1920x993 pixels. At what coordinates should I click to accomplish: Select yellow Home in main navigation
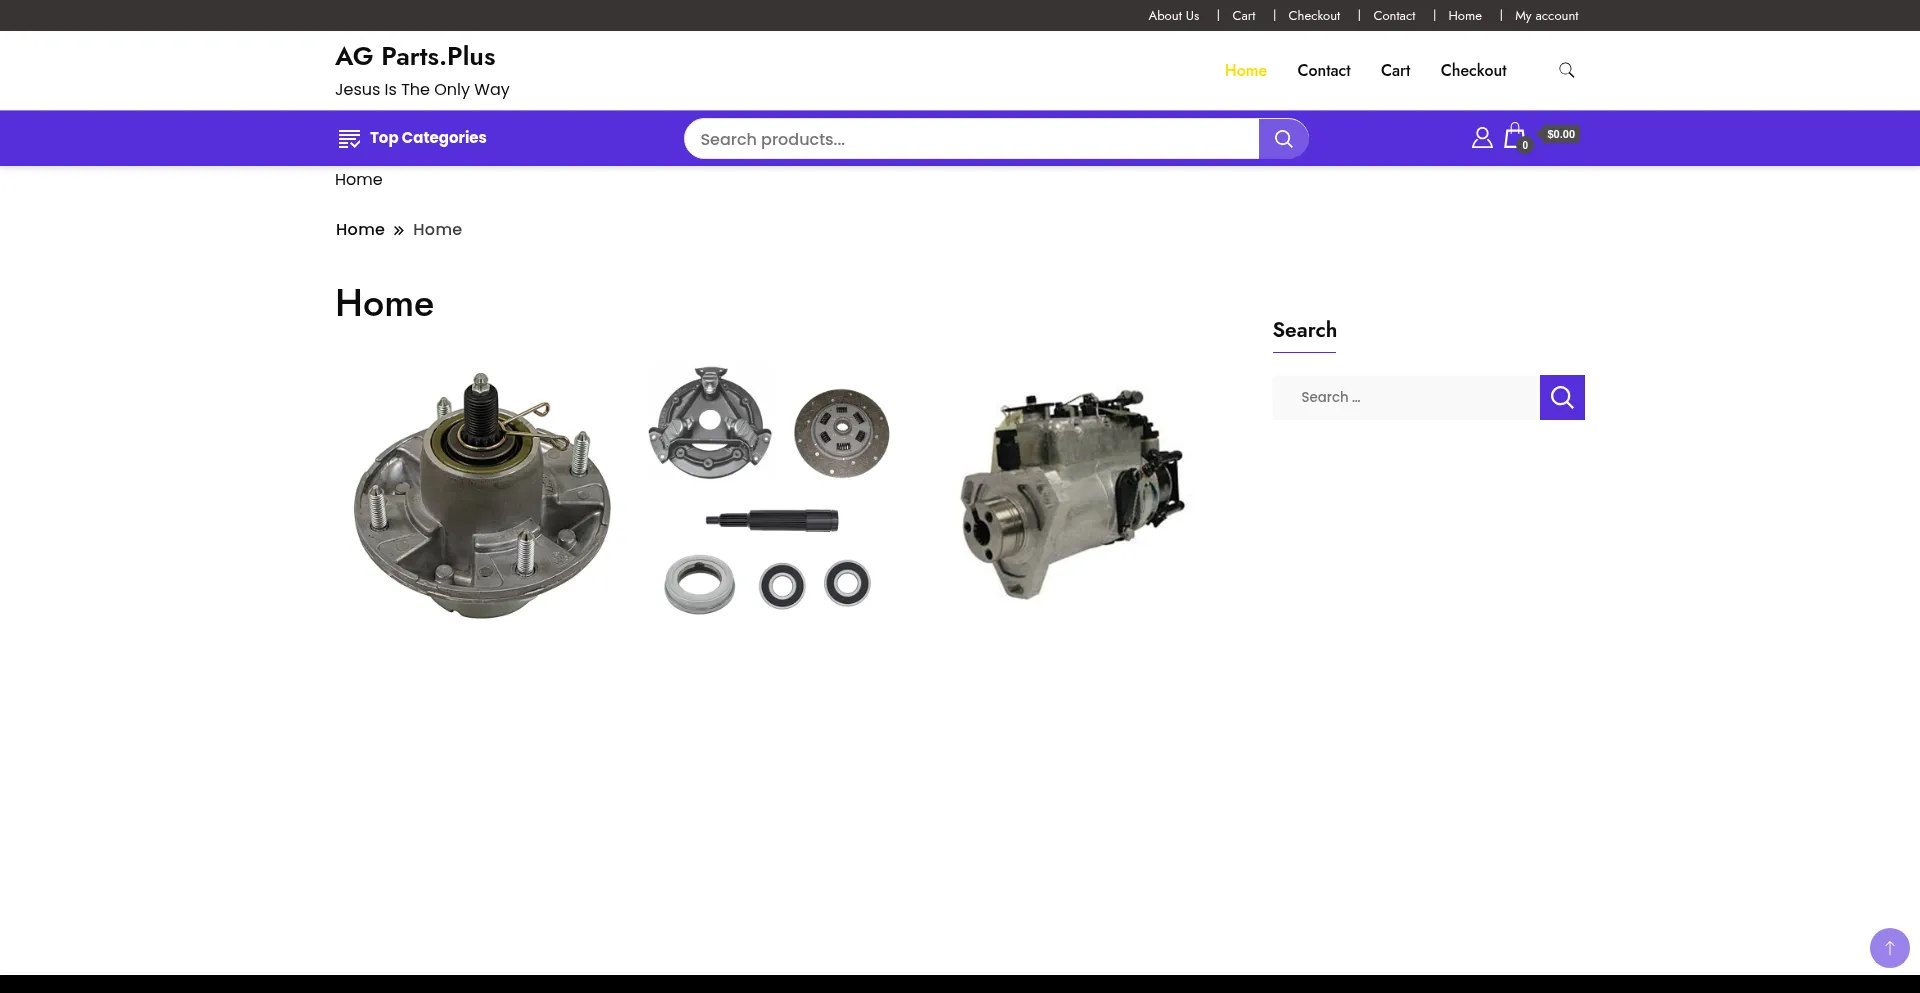click(x=1245, y=70)
